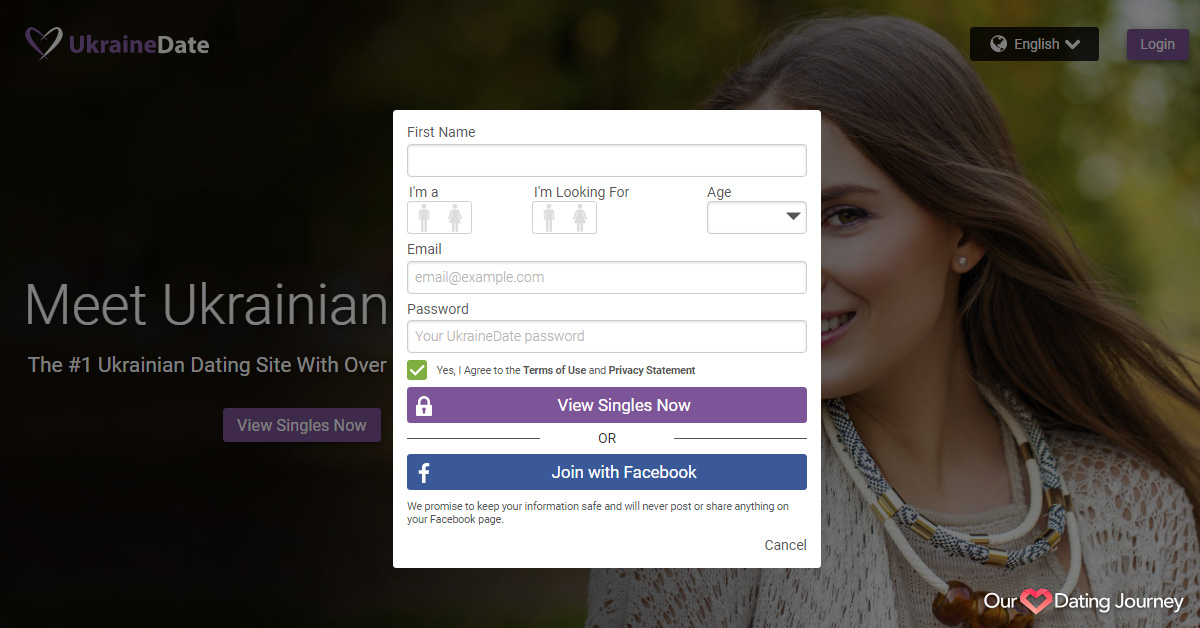Open the Privacy Statement link
The height and width of the screenshot is (628, 1200).
coord(651,370)
